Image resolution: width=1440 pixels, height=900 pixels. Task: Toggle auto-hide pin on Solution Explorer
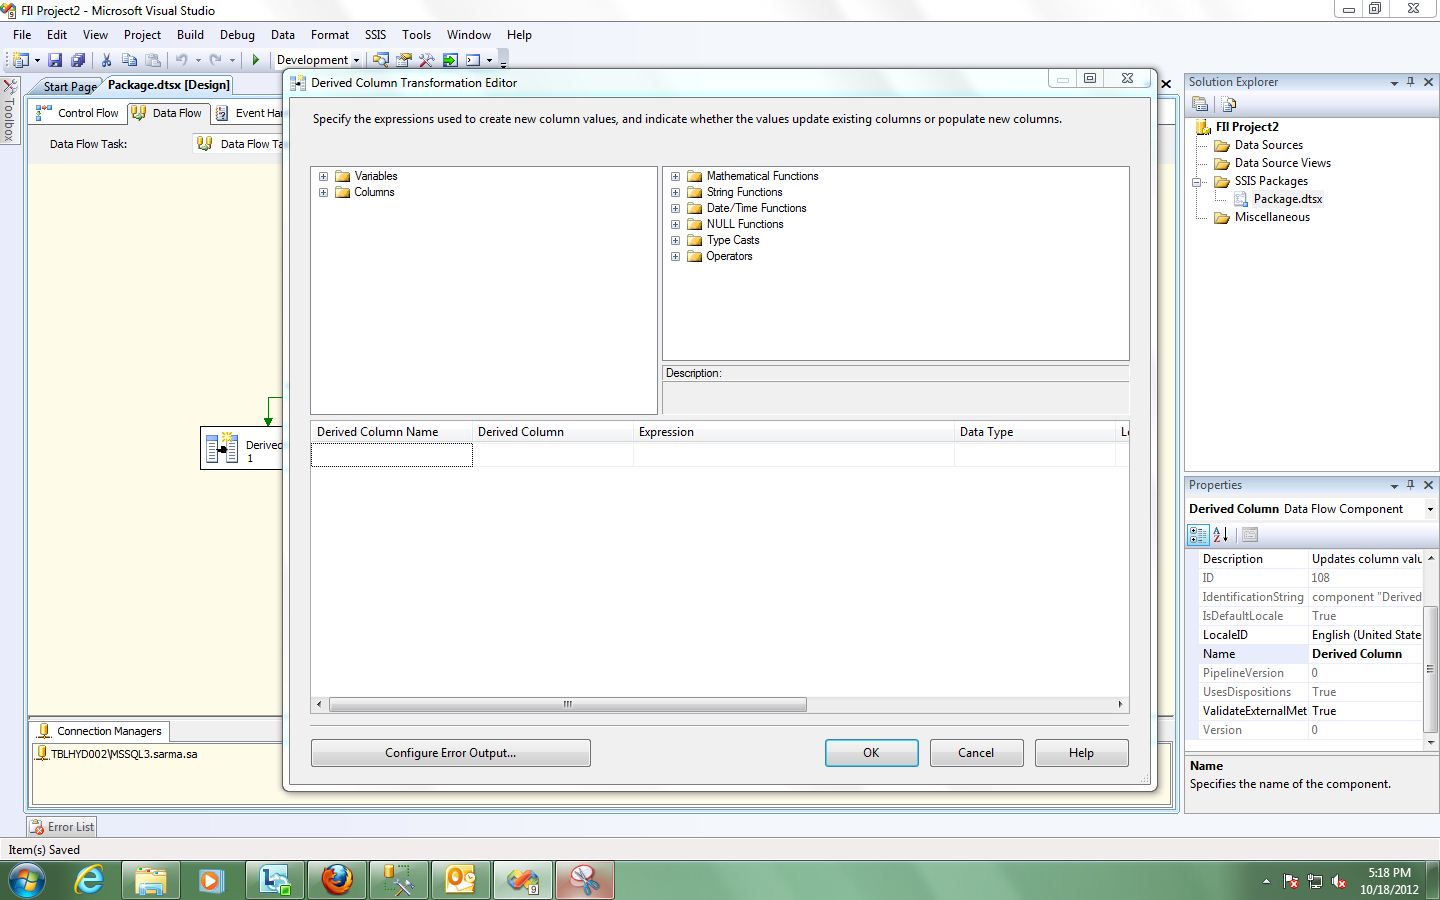1411,82
